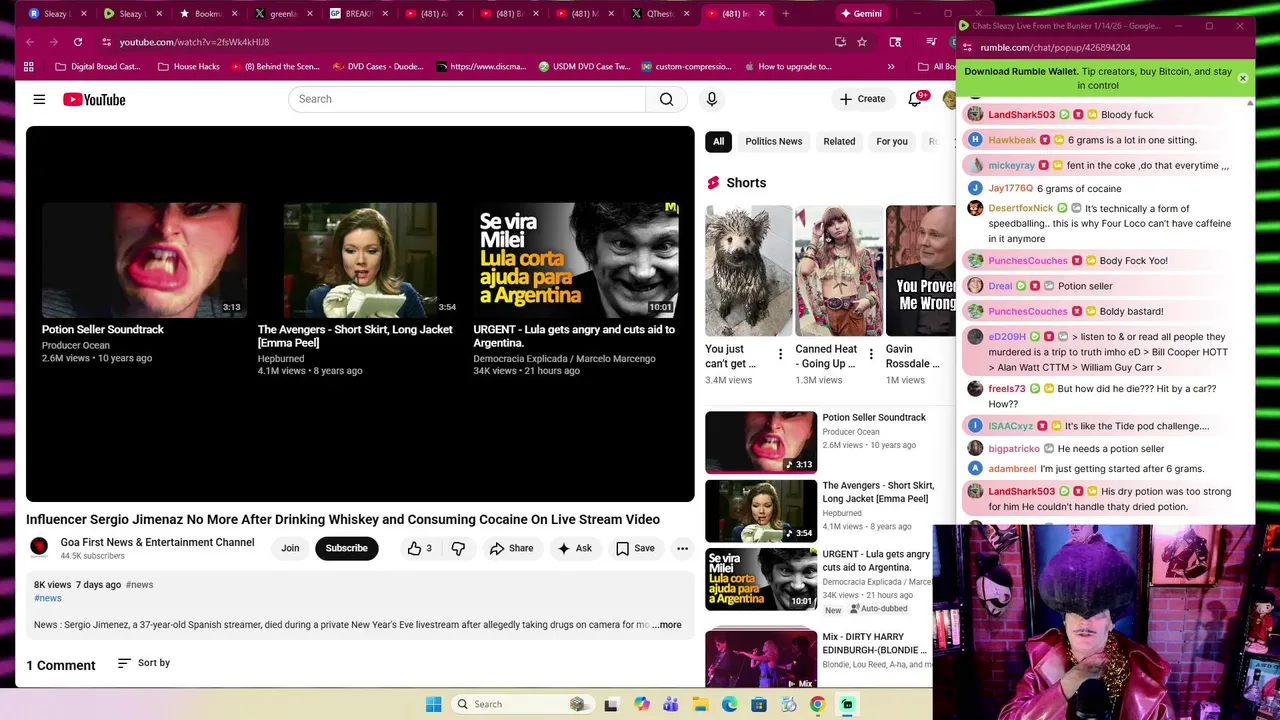This screenshot has width=1280, height=720.
Task: Play 'Potion Seller Soundtrack' endscreen suggestion
Action: (x=144, y=260)
